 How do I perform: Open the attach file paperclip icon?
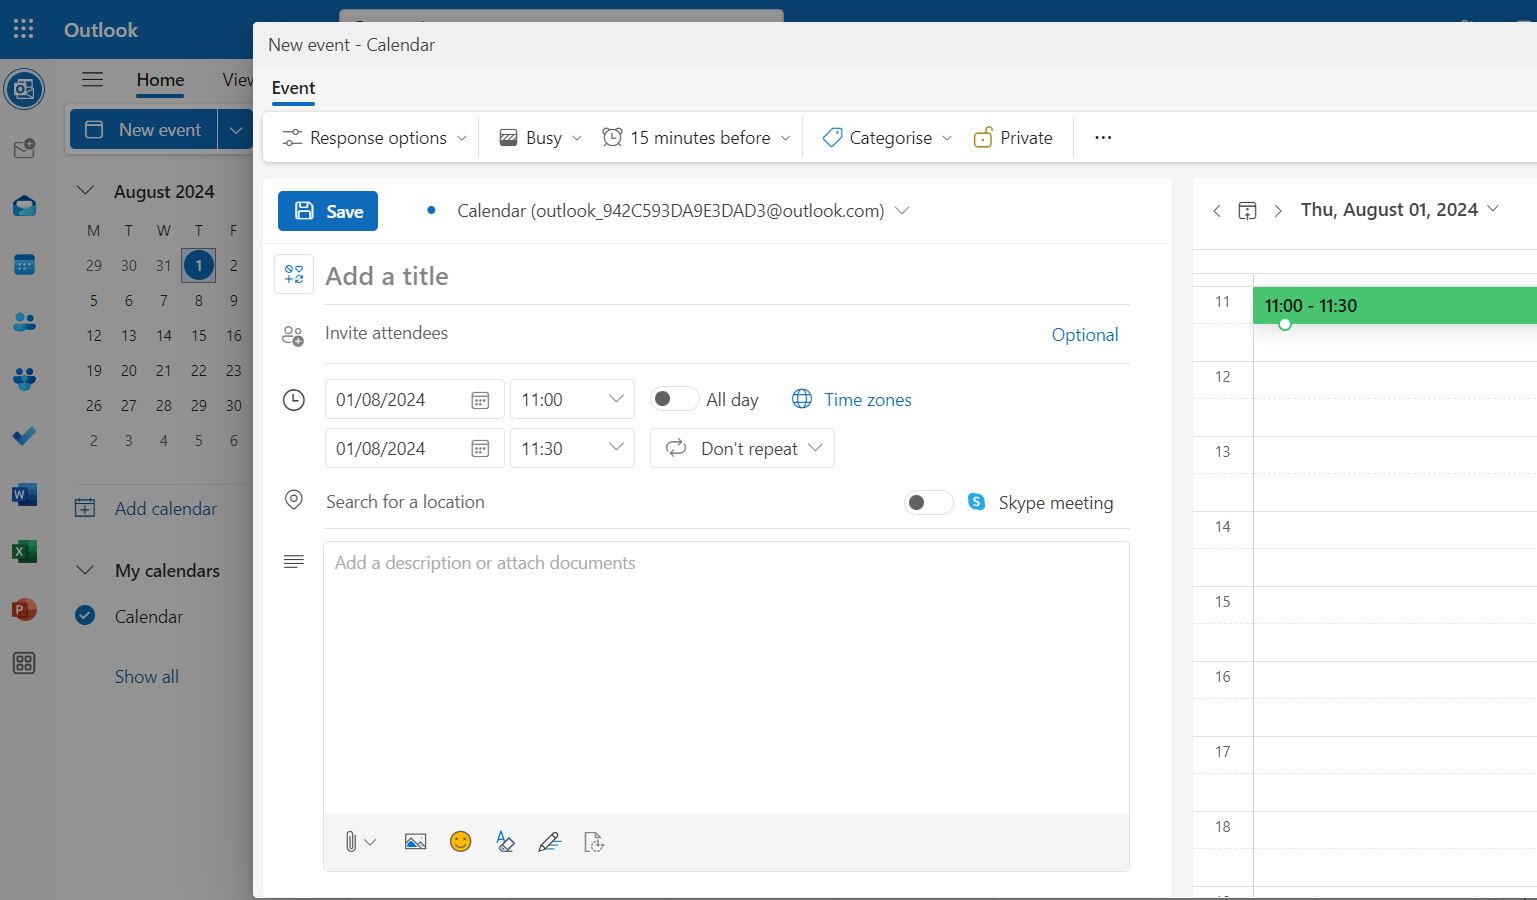point(351,842)
